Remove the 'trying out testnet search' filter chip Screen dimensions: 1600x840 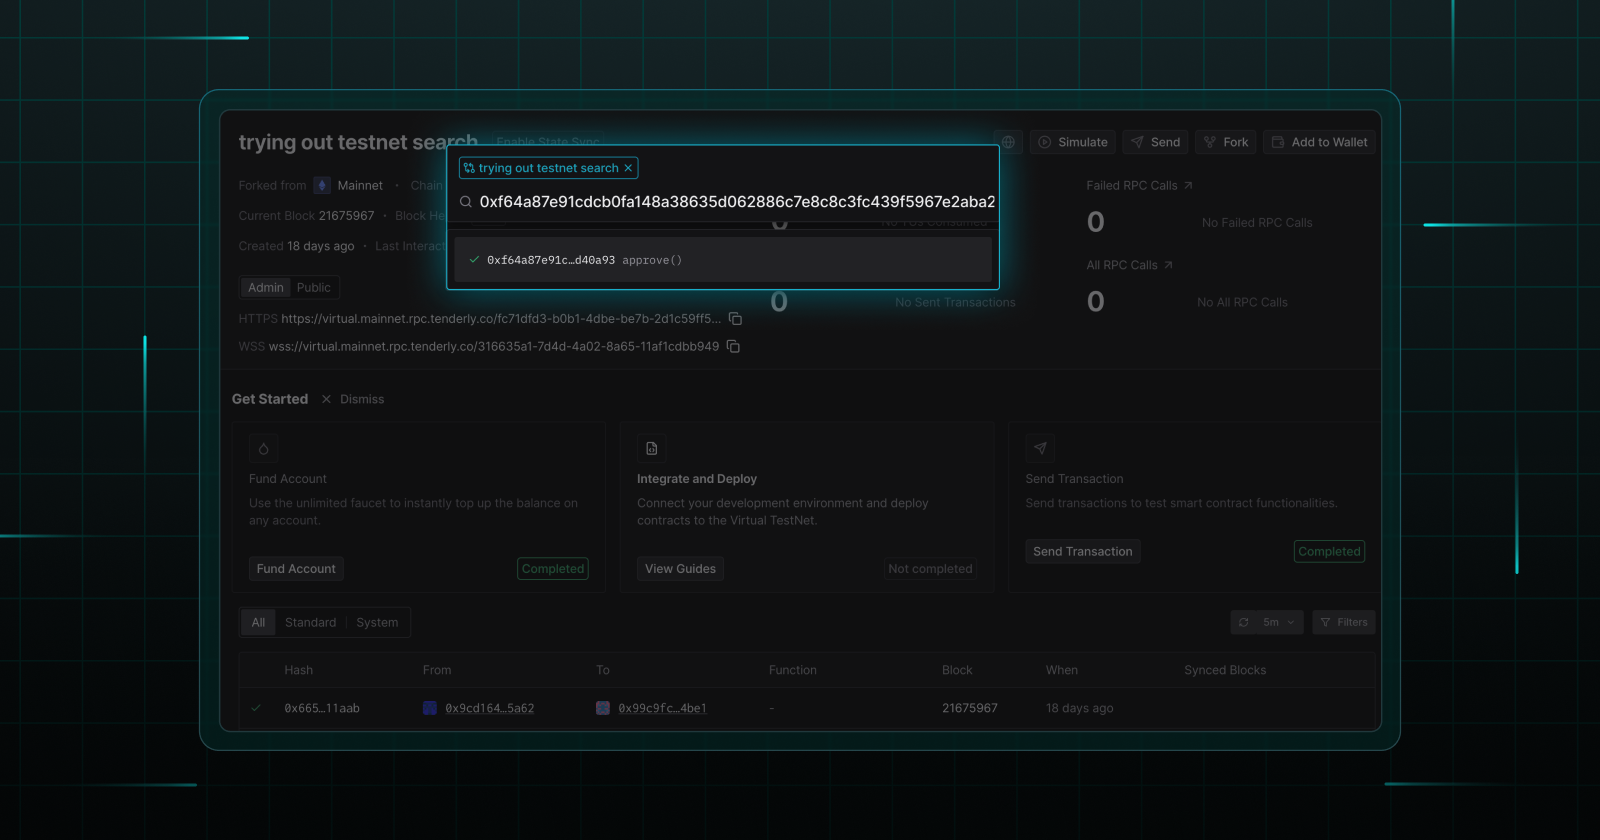point(628,168)
